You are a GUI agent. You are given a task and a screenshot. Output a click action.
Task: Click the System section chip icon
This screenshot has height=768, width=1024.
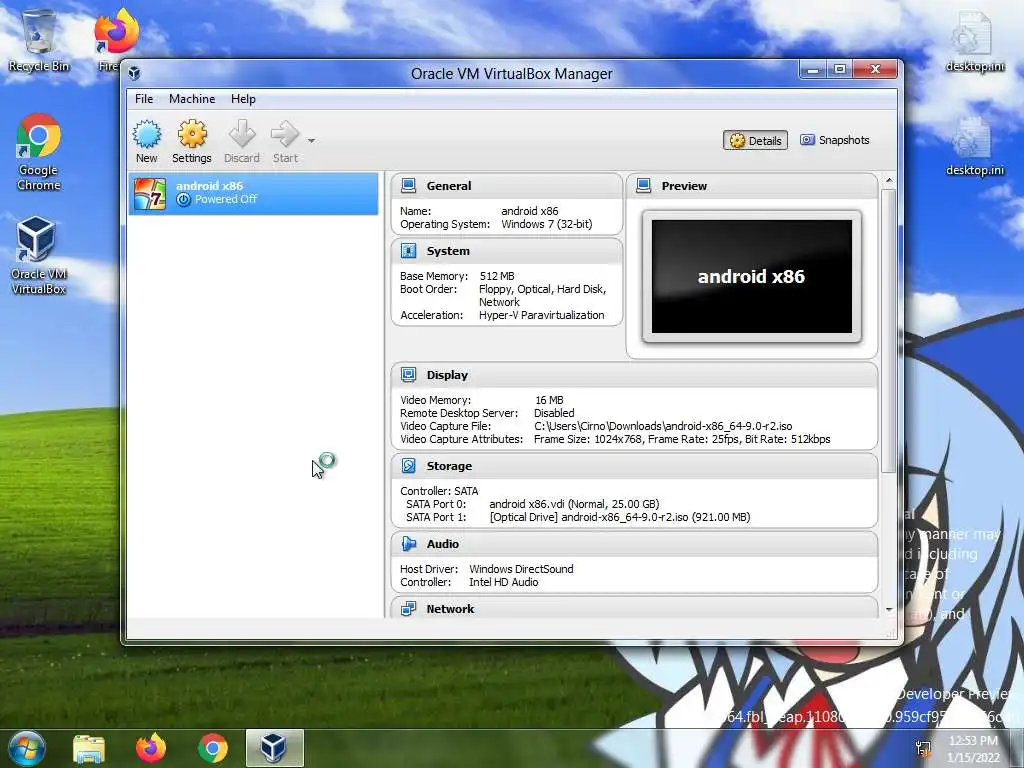[x=409, y=251]
